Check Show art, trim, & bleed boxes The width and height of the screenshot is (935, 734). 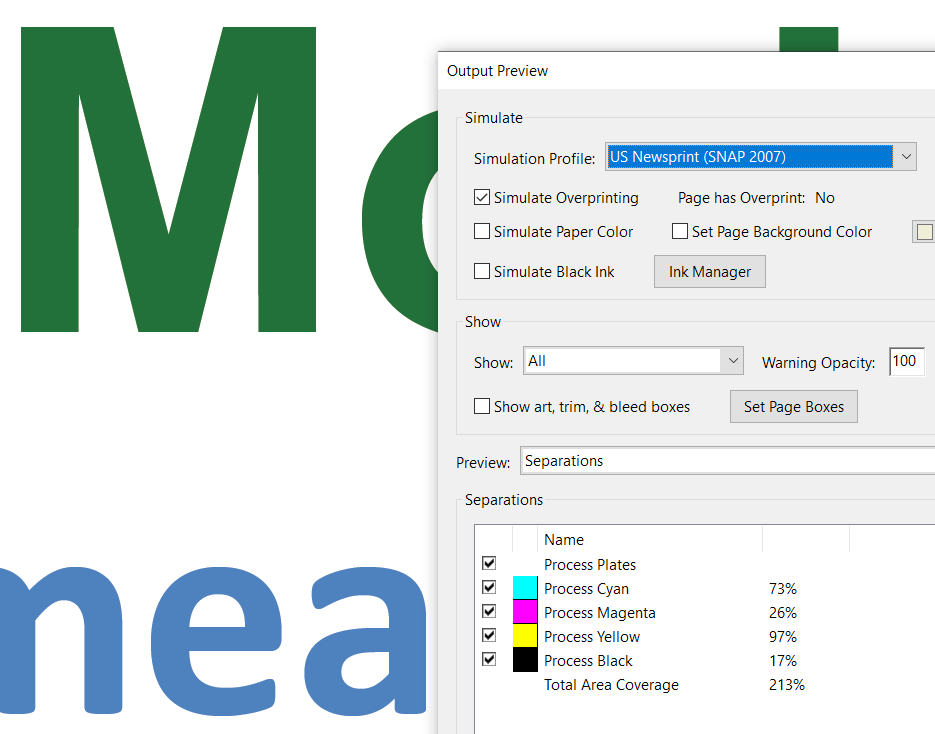tap(482, 407)
